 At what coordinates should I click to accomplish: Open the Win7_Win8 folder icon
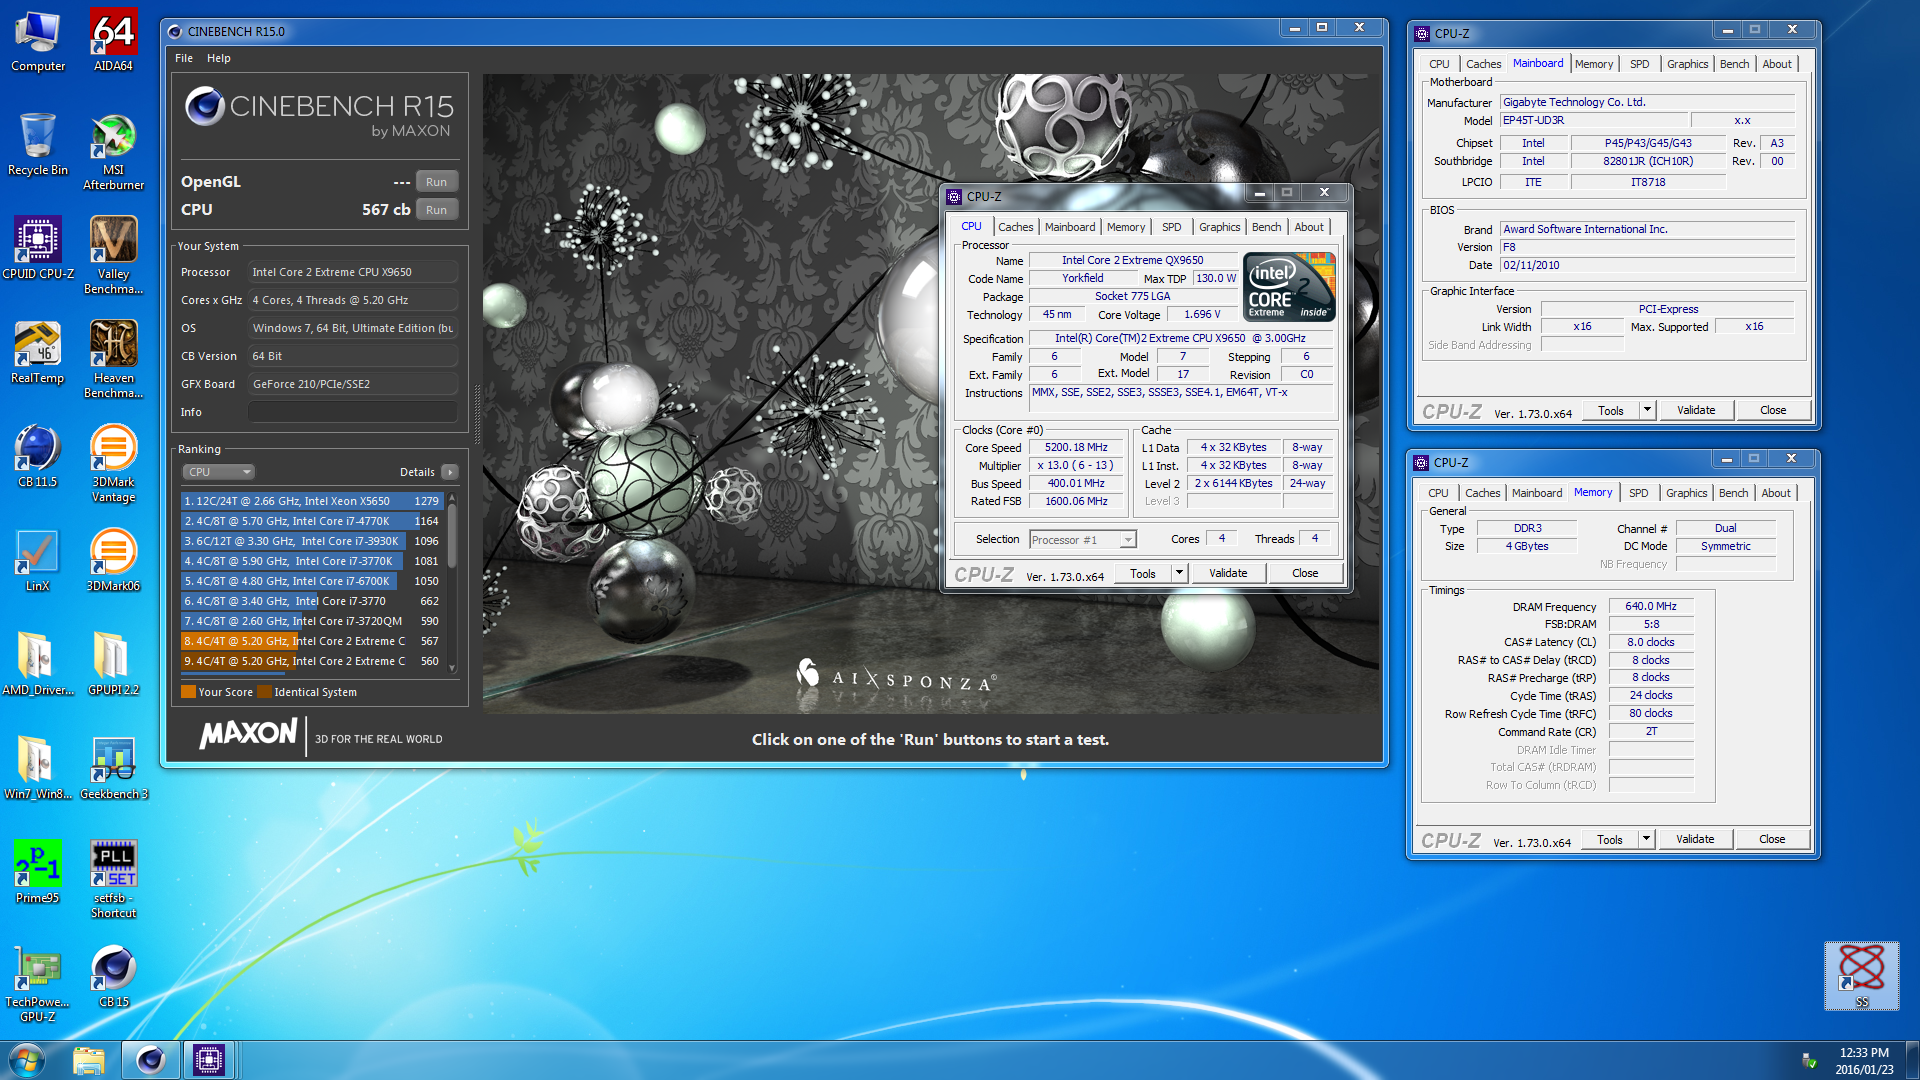coord(38,769)
